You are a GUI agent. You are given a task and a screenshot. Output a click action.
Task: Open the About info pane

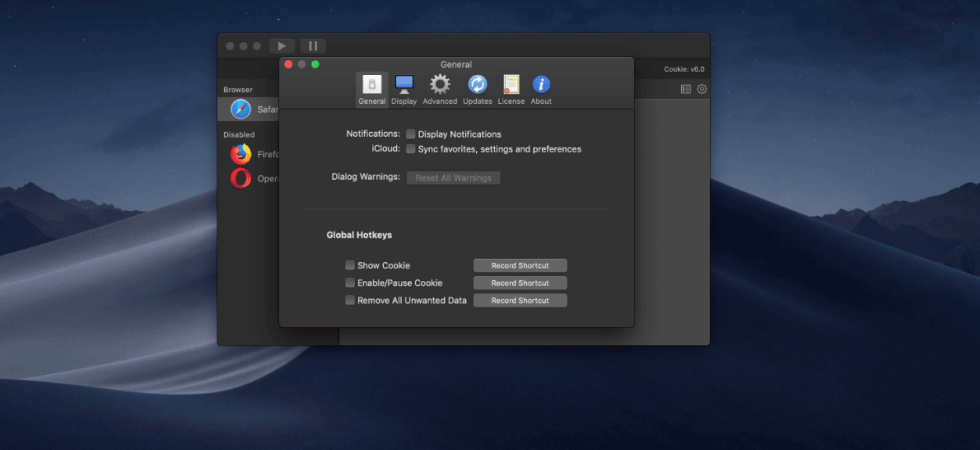pyautogui.click(x=541, y=89)
